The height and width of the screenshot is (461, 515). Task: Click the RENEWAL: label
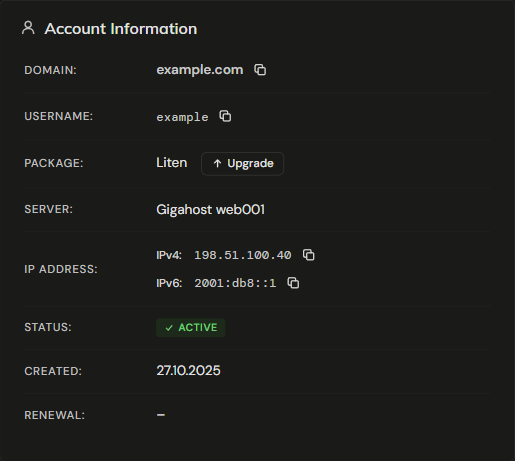coord(54,415)
